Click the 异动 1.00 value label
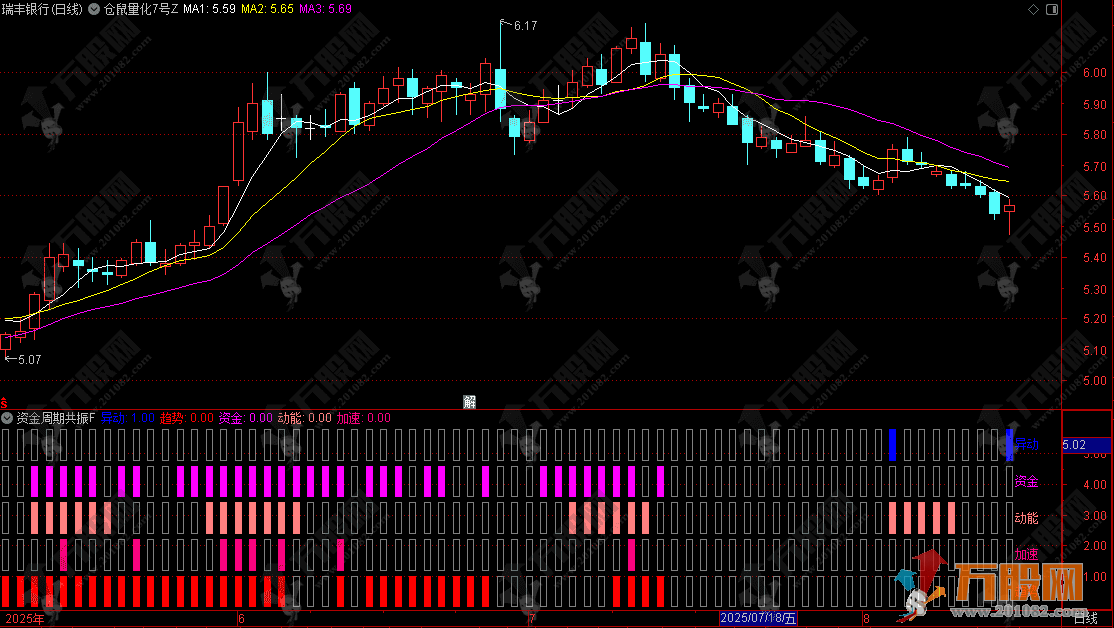 (128, 418)
